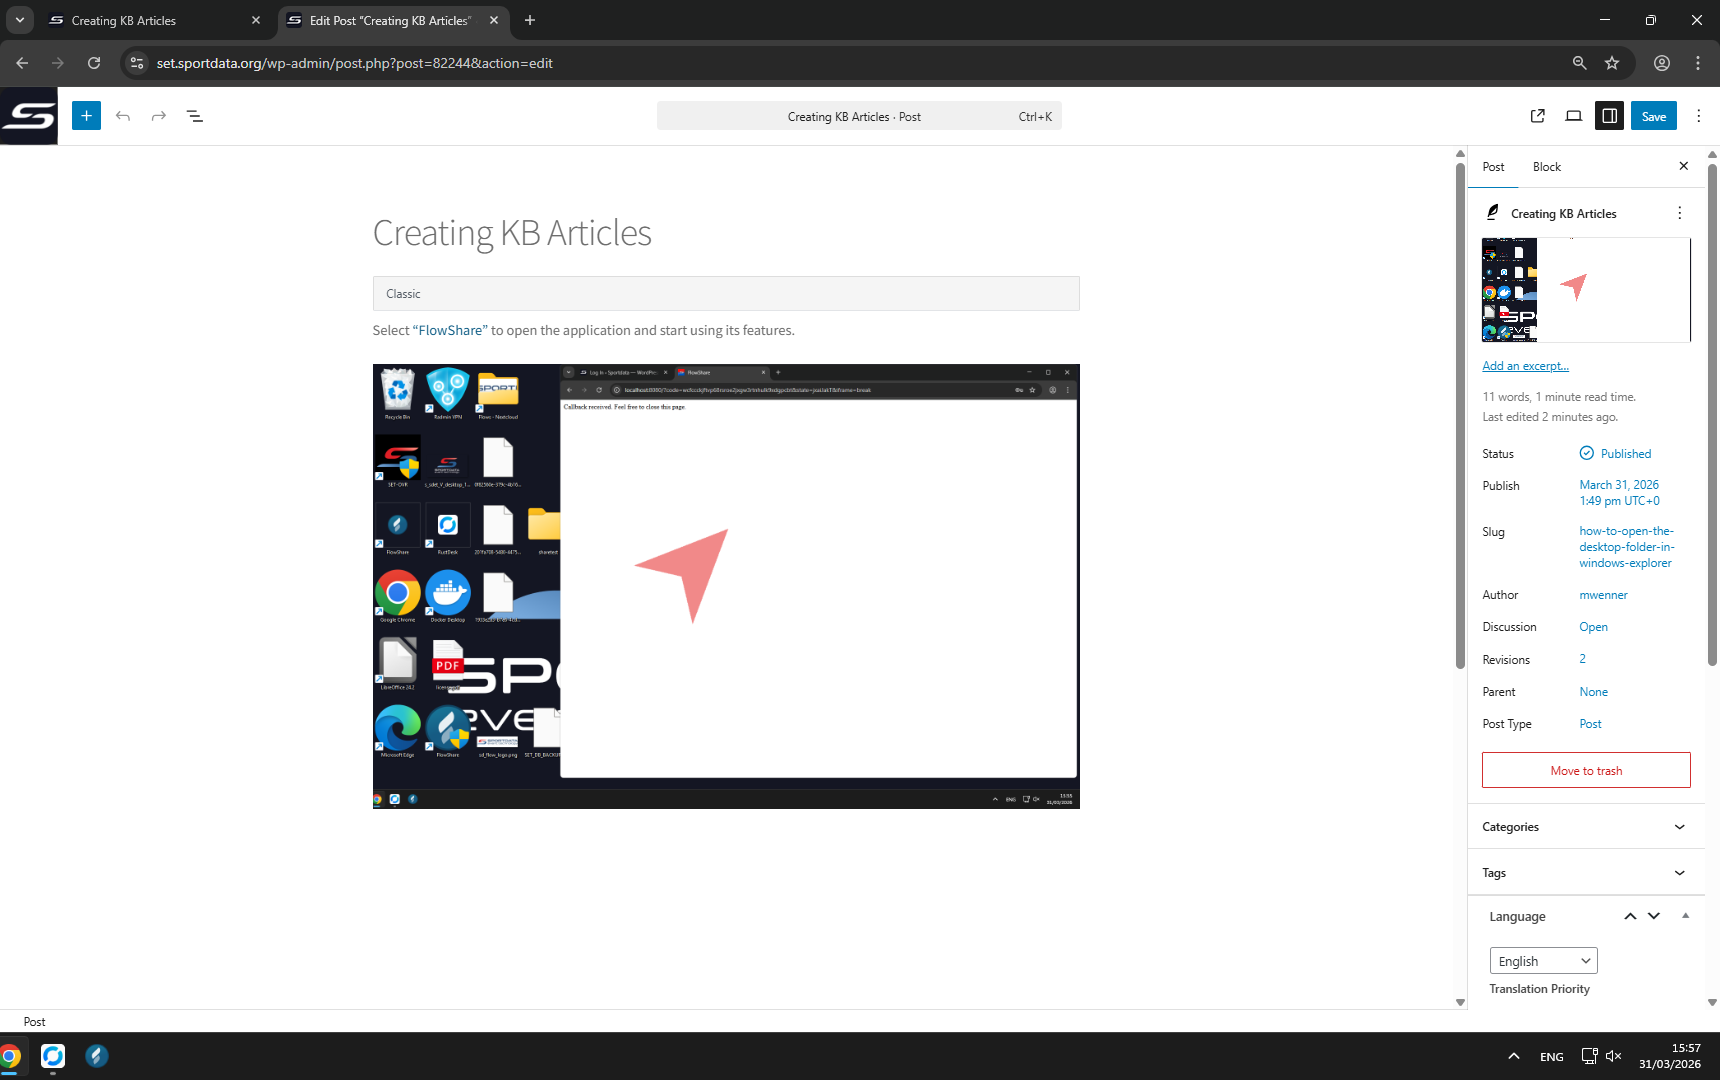This screenshot has height=1080, width=1720.
Task: Click the block inserter plus button
Action: [x=86, y=116]
